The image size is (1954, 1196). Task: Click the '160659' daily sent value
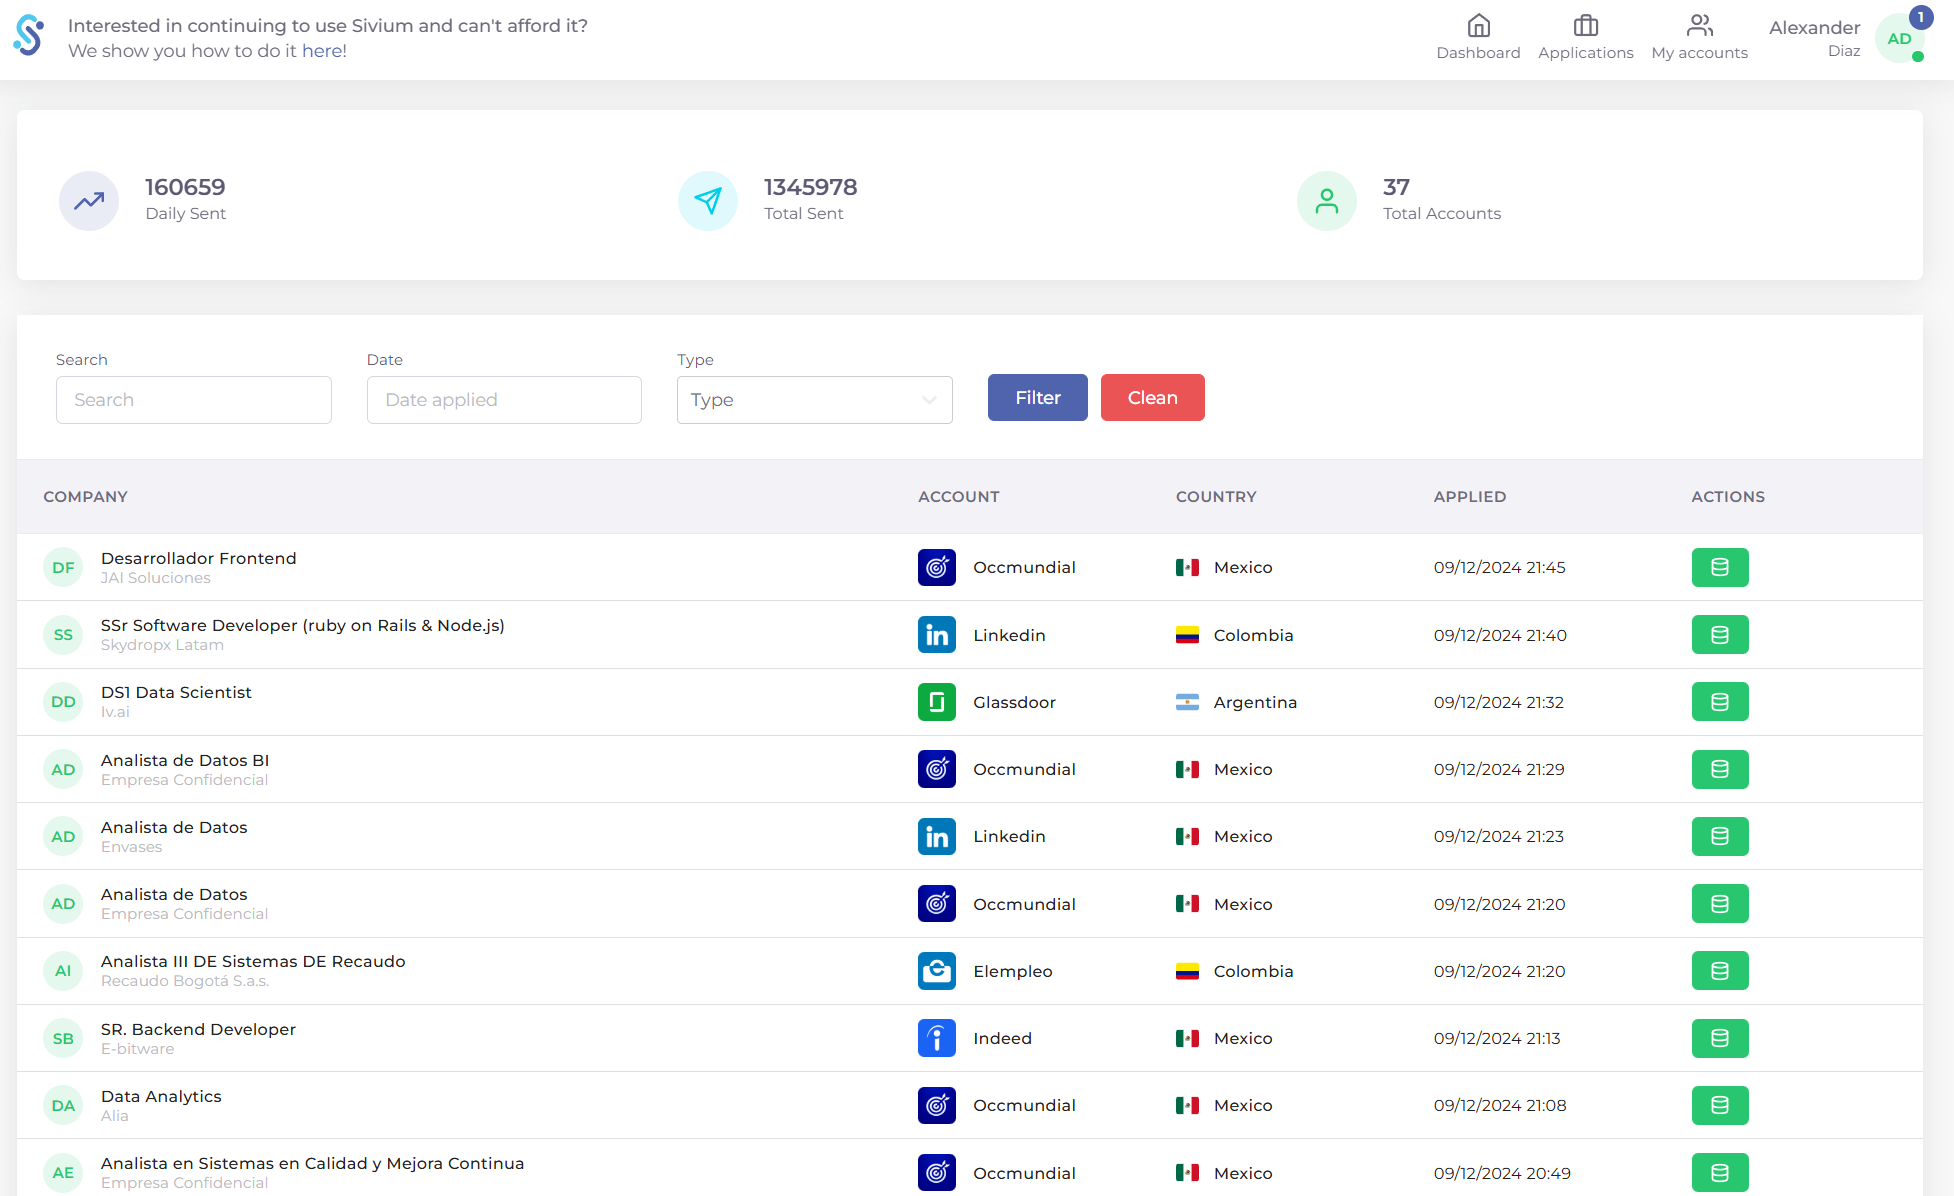[185, 187]
